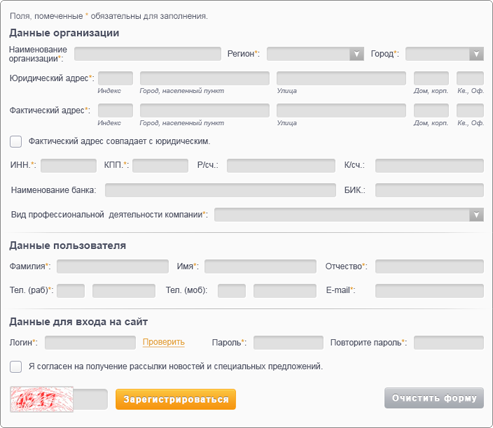
Task: Click the Зарегистрироваться button
Action: [176, 399]
